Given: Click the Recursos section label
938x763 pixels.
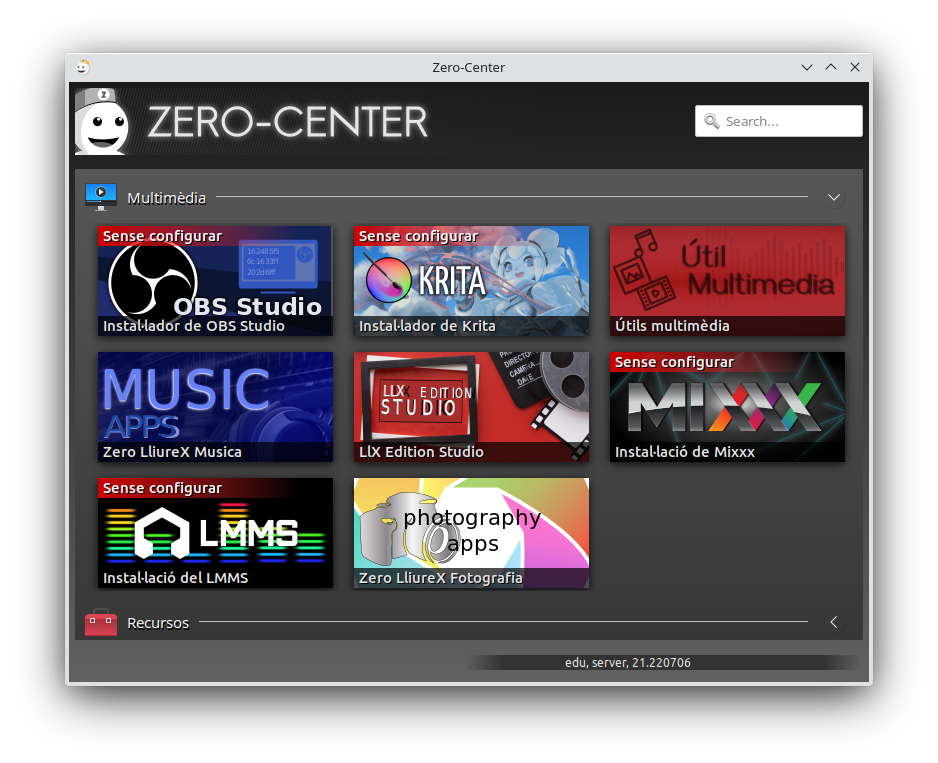Looking at the screenshot, I should 158,623.
